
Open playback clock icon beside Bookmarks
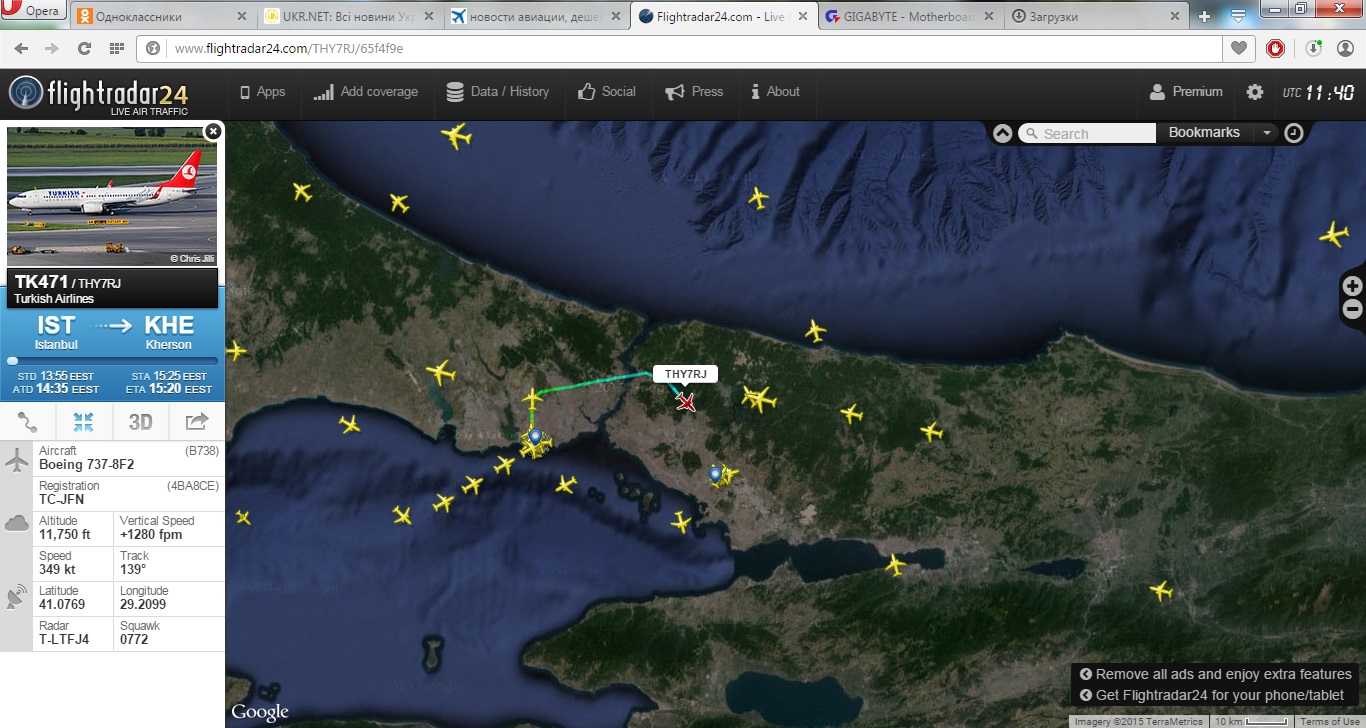[x=1294, y=133]
